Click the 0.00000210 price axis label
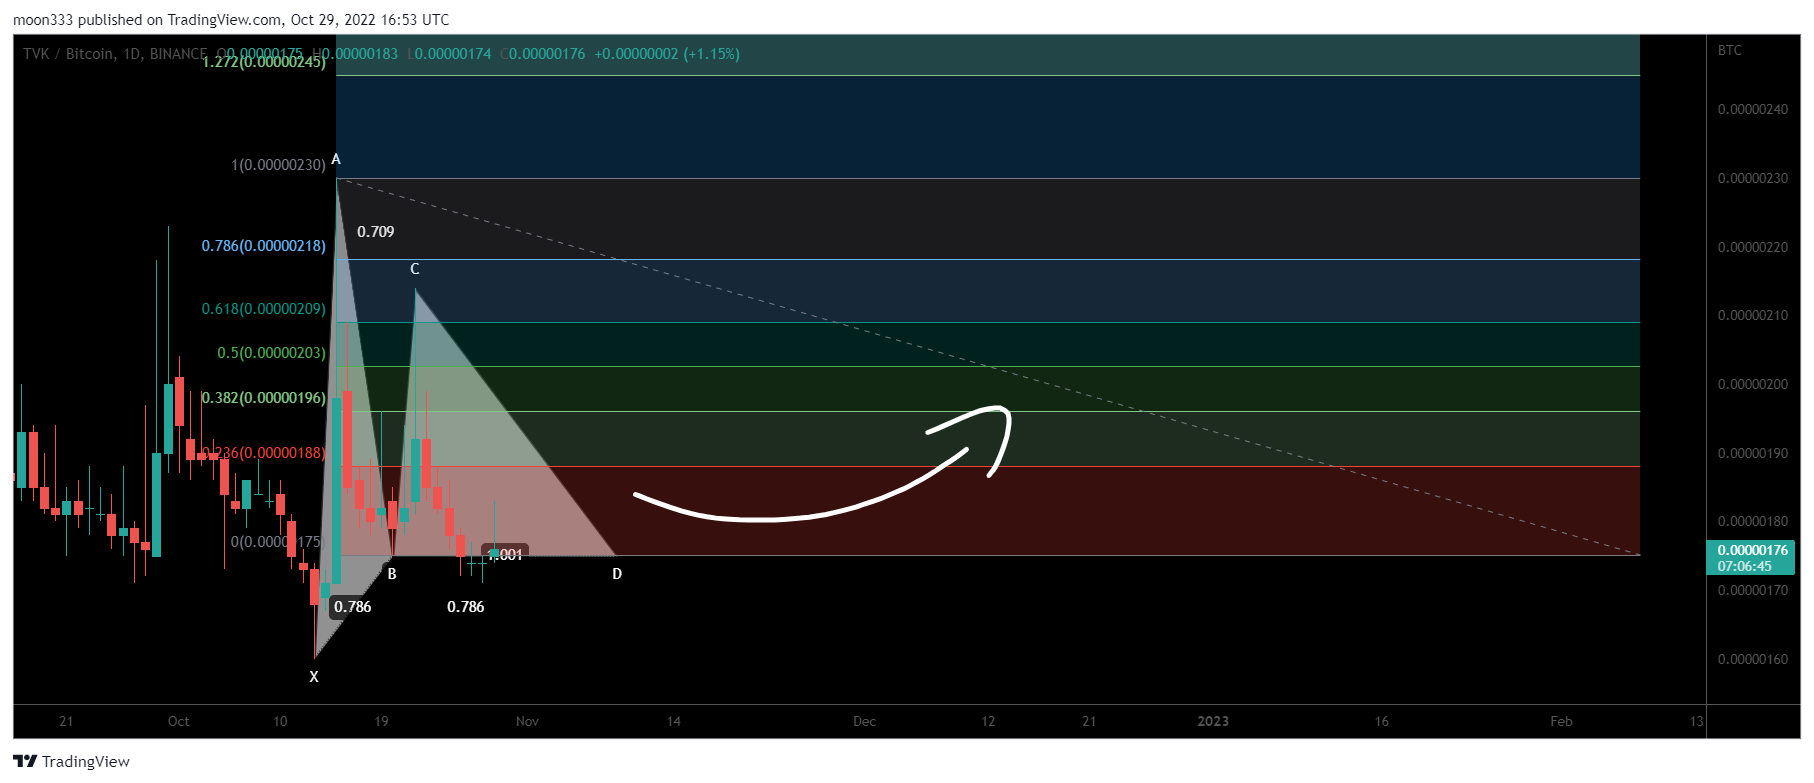 (x=1752, y=316)
